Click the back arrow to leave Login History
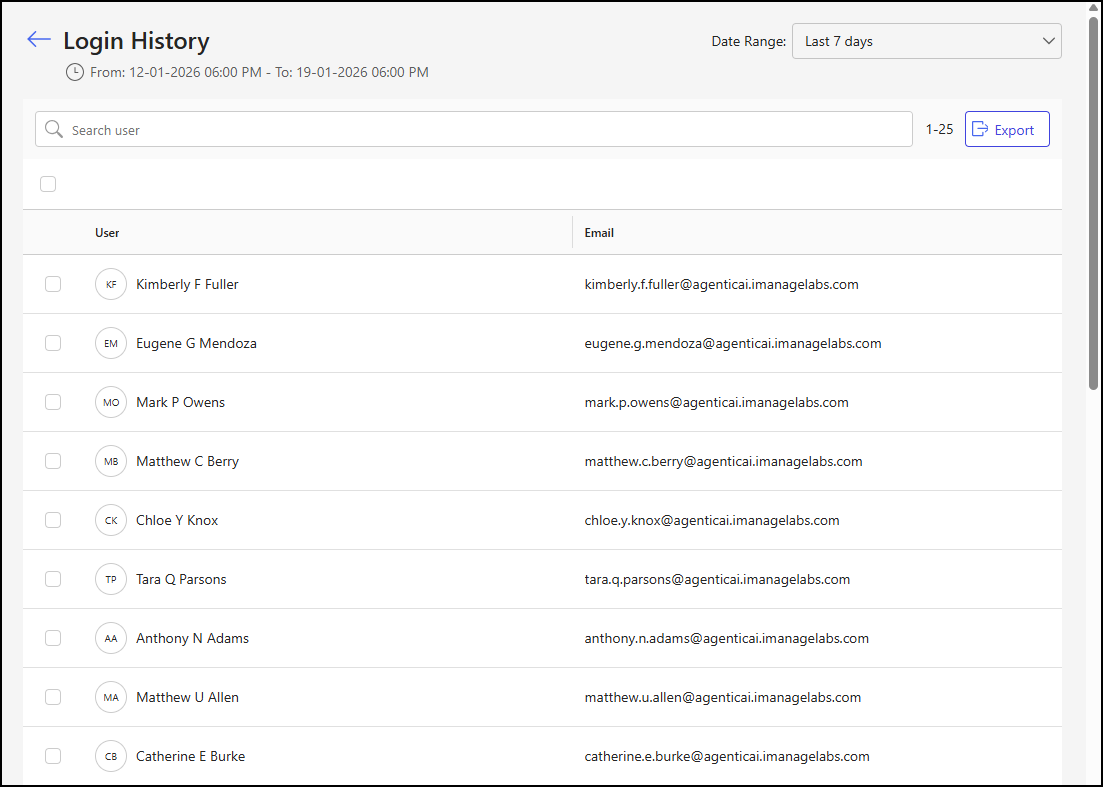The width and height of the screenshot is (1103, 787). click(38, 39)
